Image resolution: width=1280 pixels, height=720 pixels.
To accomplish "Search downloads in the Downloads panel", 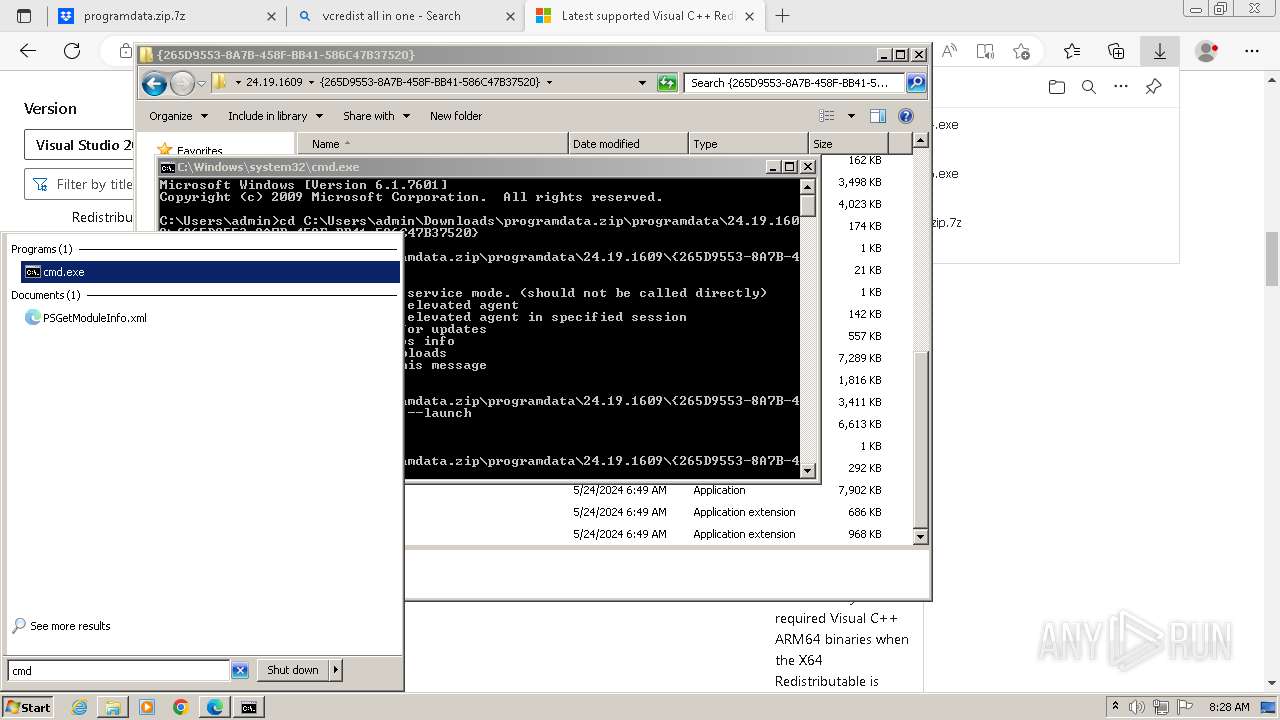I will point(1089,87).
